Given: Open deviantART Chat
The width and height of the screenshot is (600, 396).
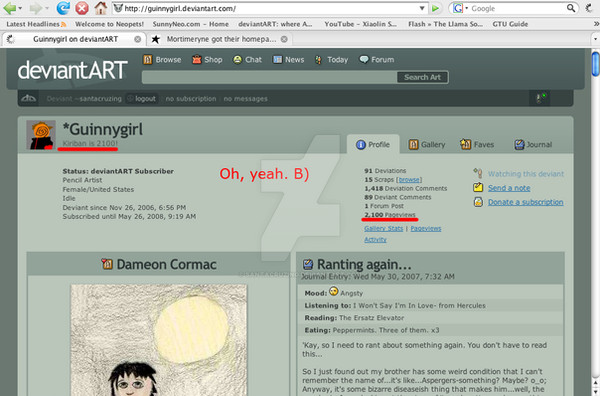Looking at the screenshot, I should coord(248,60).
